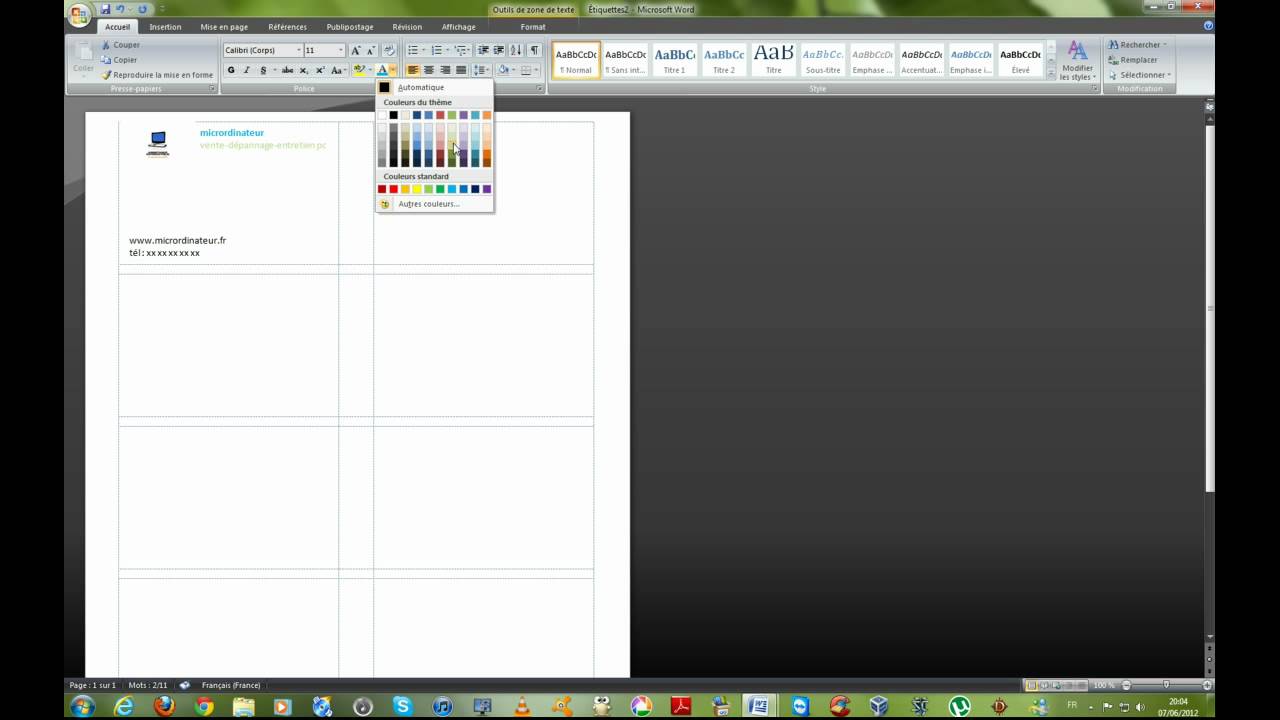Apply superscript formatting
The height and width of the screenshot is (720, 1280).
click(320, 70)
